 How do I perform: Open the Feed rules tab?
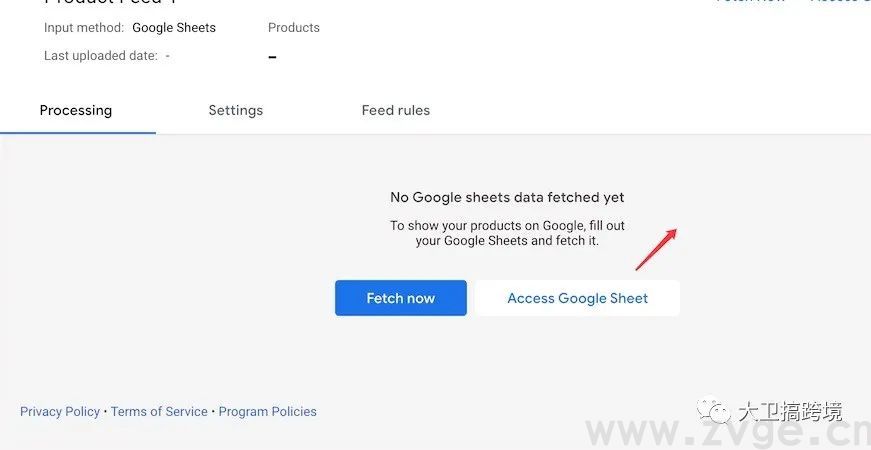(395, 110)
